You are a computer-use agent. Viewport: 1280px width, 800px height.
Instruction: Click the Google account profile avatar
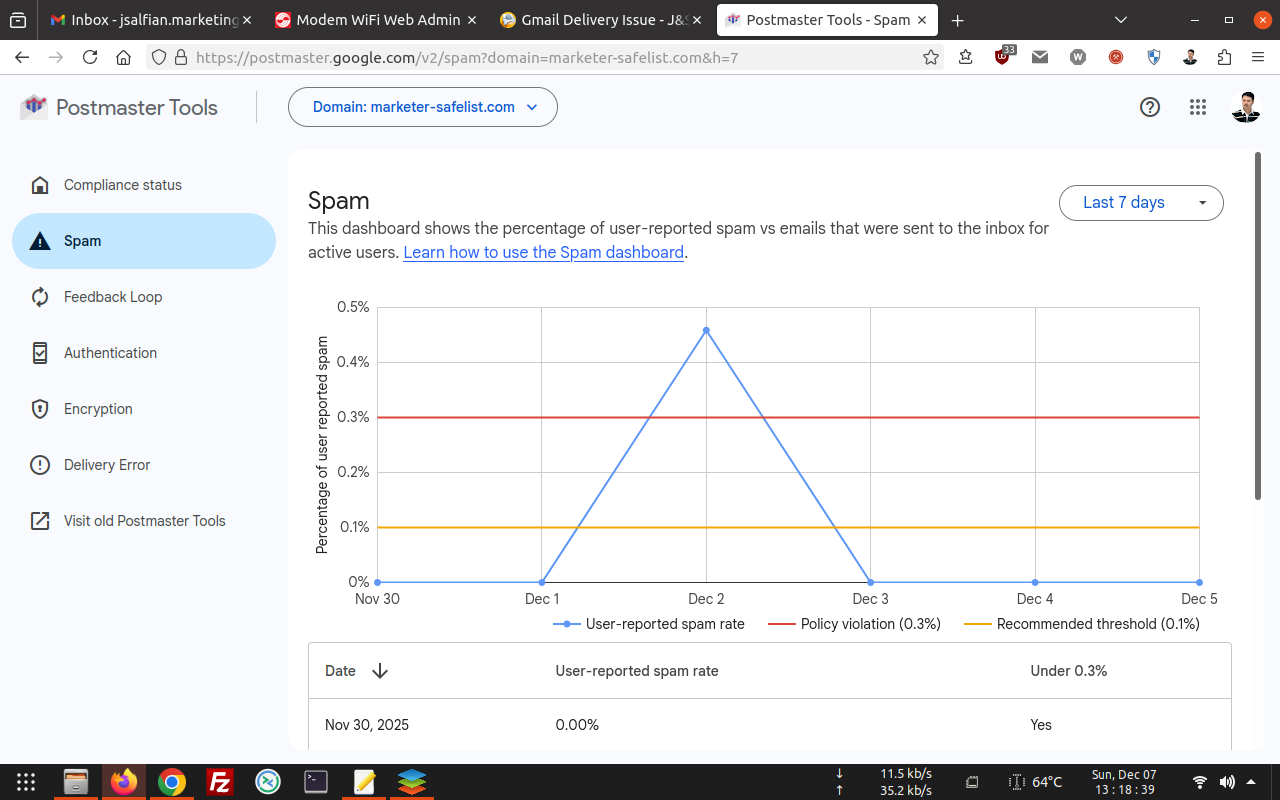[1245, 107]
